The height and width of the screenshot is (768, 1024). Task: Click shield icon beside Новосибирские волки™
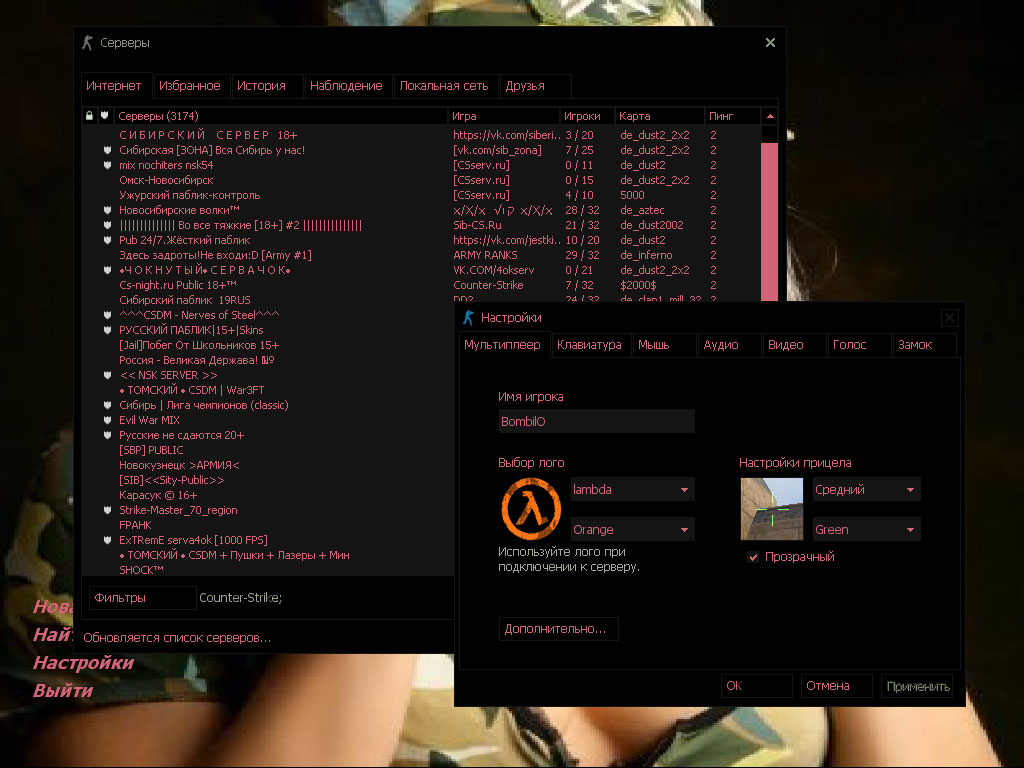pos(108,210)
